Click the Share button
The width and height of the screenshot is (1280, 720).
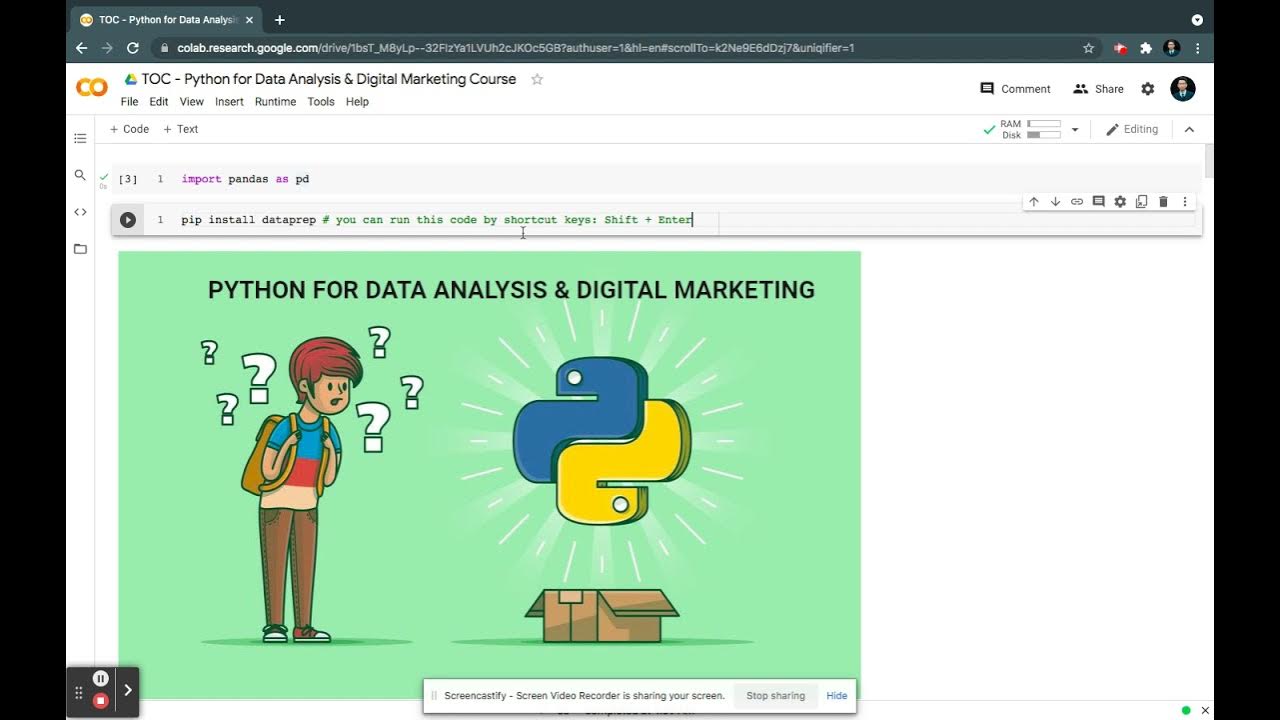pyautogui.click(x=1098, y=89)
